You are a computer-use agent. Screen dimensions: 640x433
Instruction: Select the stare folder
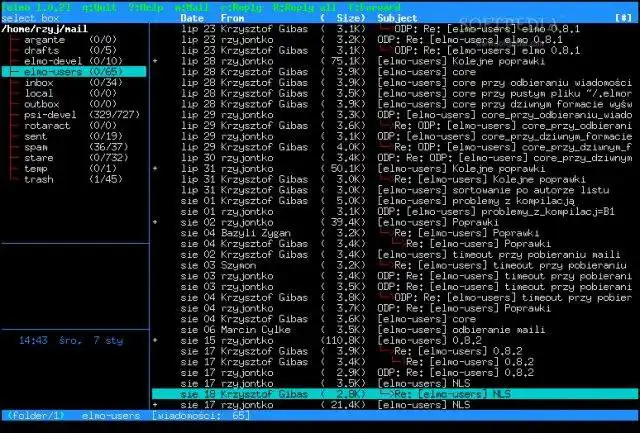tap(76, 158)
